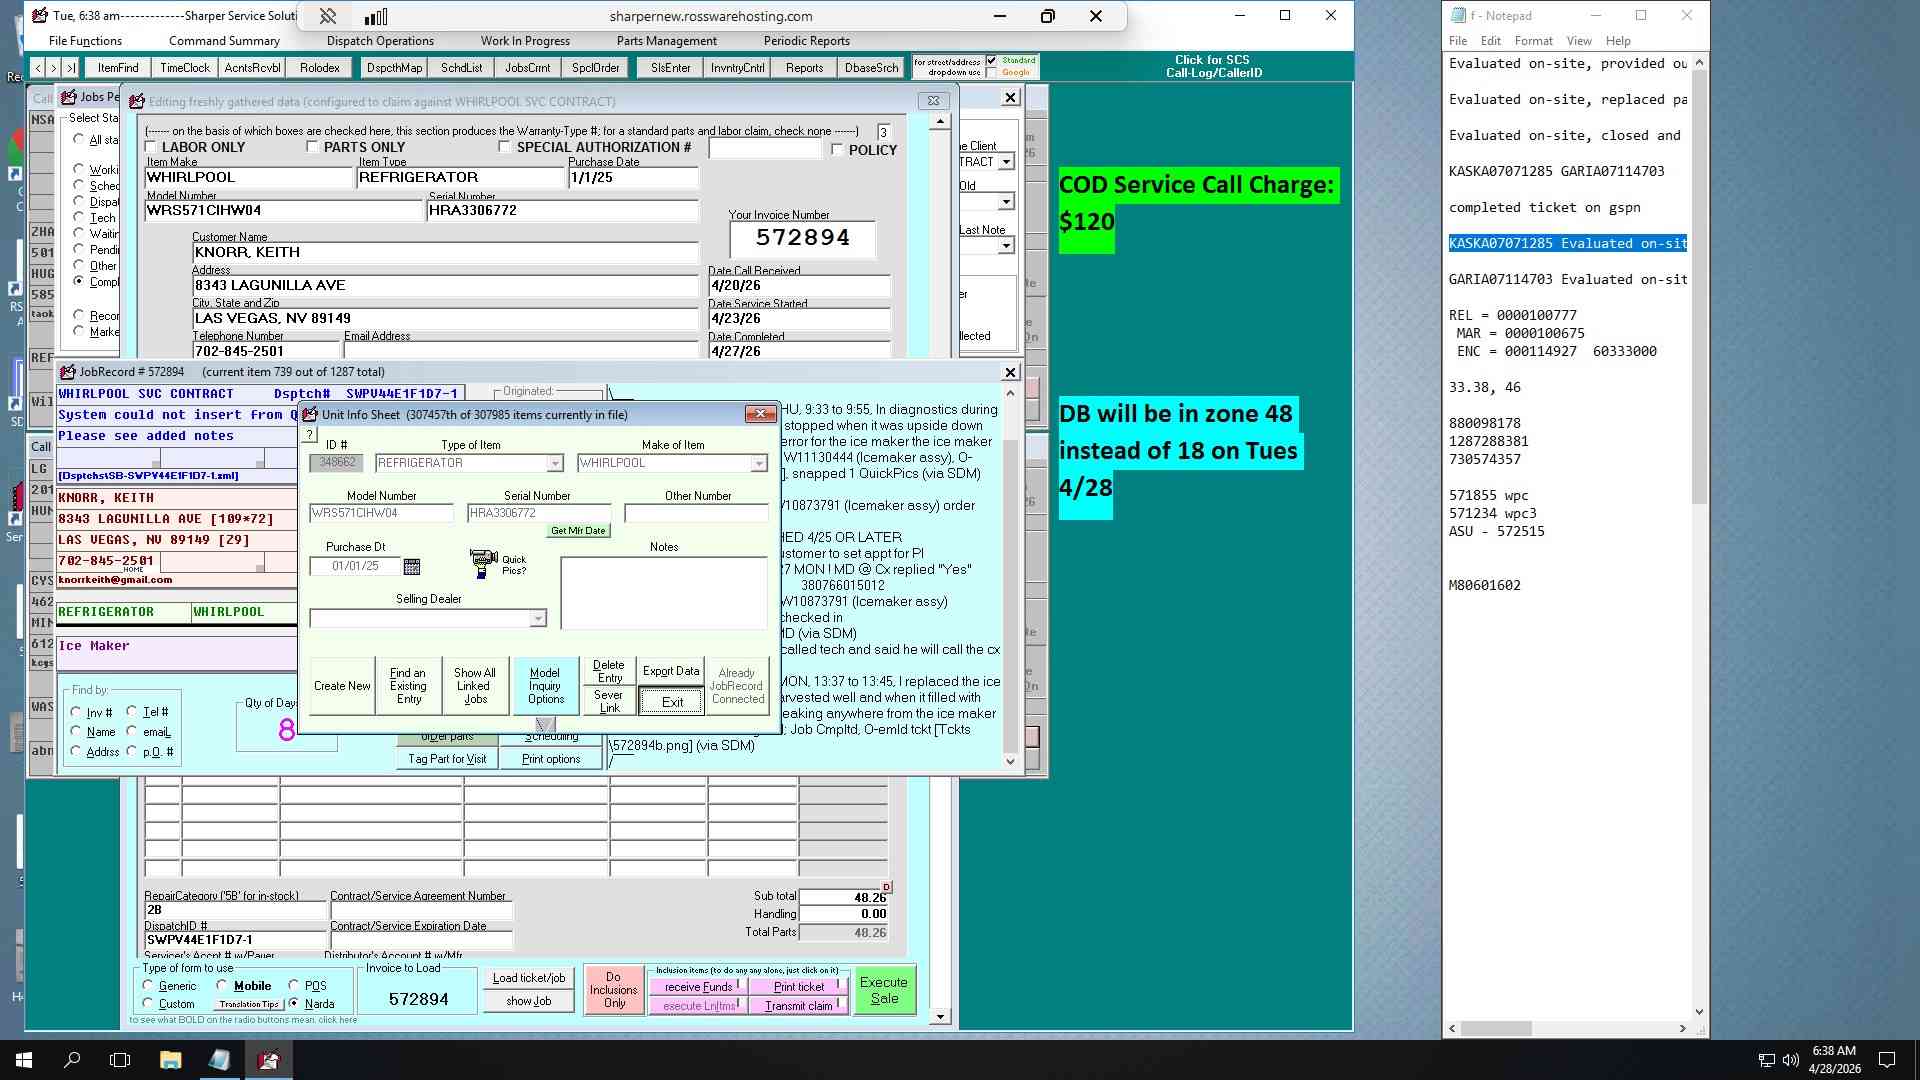Open the taskbar search magnifier
Image resolution: width=1920 pixels, height=1080 pixels.
(x=72, y=1059)
